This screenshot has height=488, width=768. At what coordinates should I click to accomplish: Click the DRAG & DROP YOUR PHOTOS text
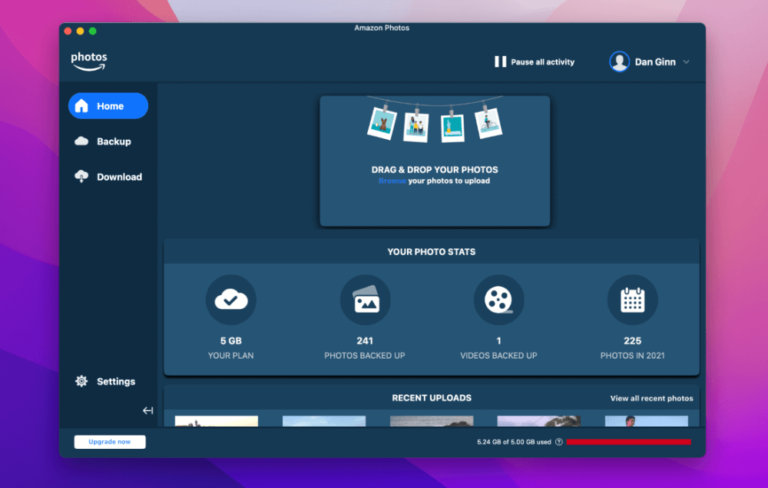click(x=434, y=170)
